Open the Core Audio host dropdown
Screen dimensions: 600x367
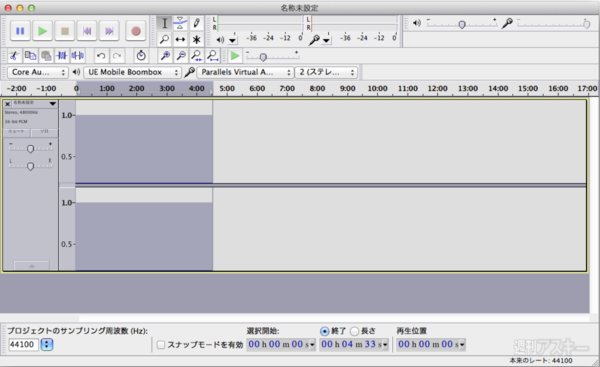(38, 72)
